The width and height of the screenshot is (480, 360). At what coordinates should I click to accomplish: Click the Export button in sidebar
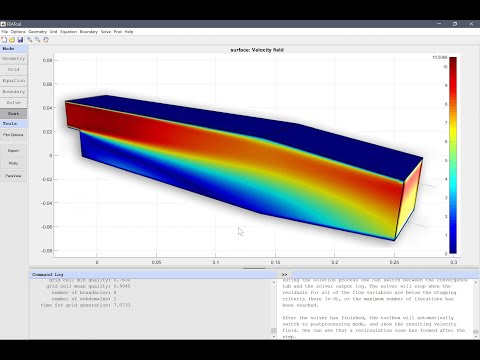pyautogui.click(x=14, y=151)
